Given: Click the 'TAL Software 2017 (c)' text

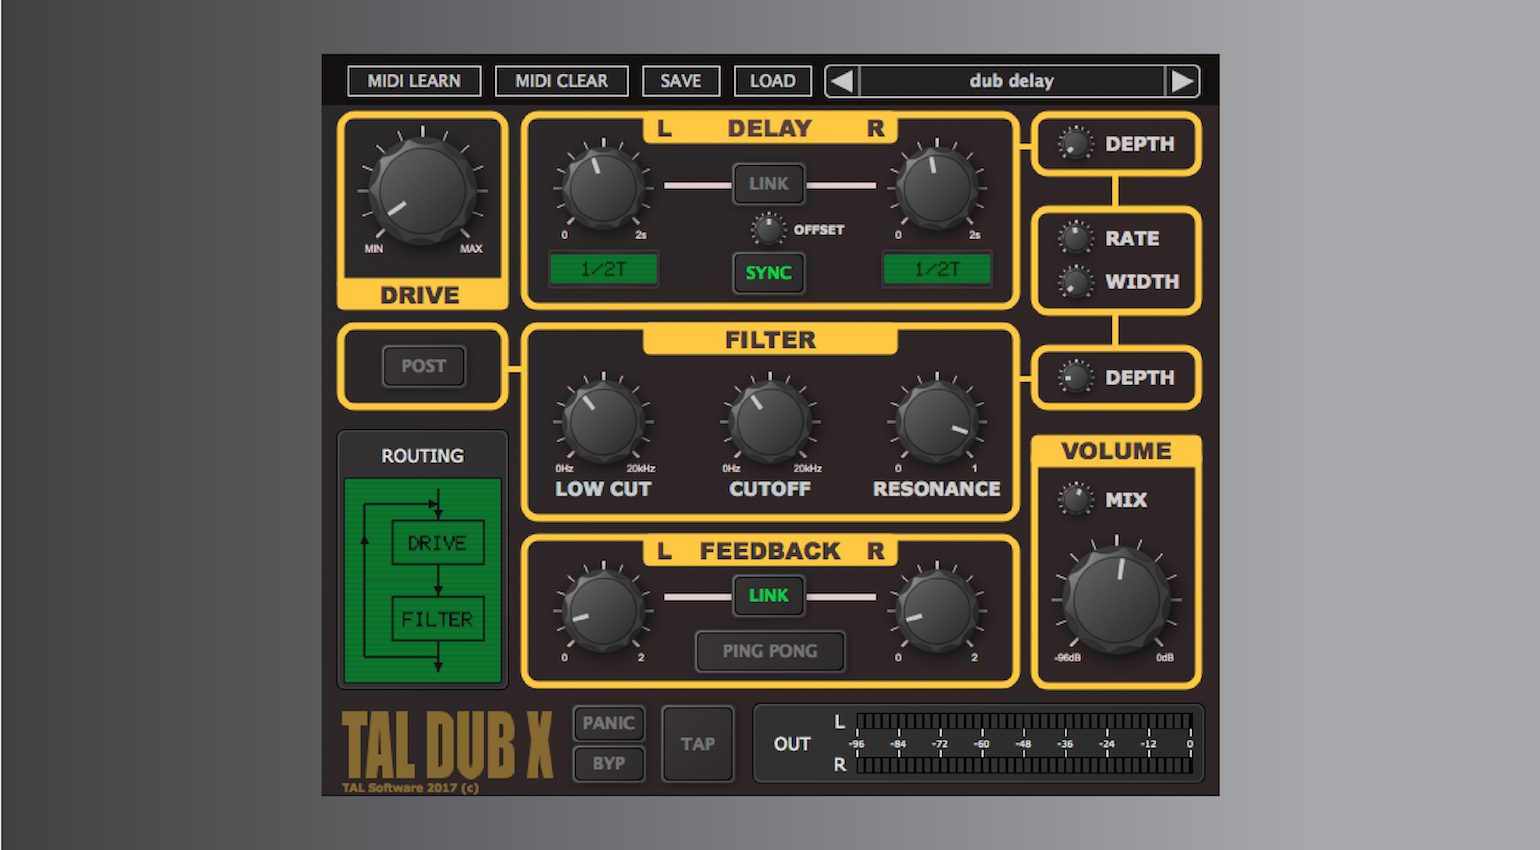Looking at the screenshot, I should [410, 788].
